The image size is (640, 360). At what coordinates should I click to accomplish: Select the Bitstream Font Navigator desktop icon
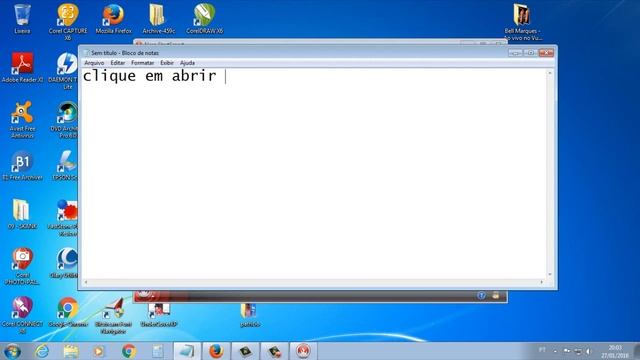coord(113,316)
